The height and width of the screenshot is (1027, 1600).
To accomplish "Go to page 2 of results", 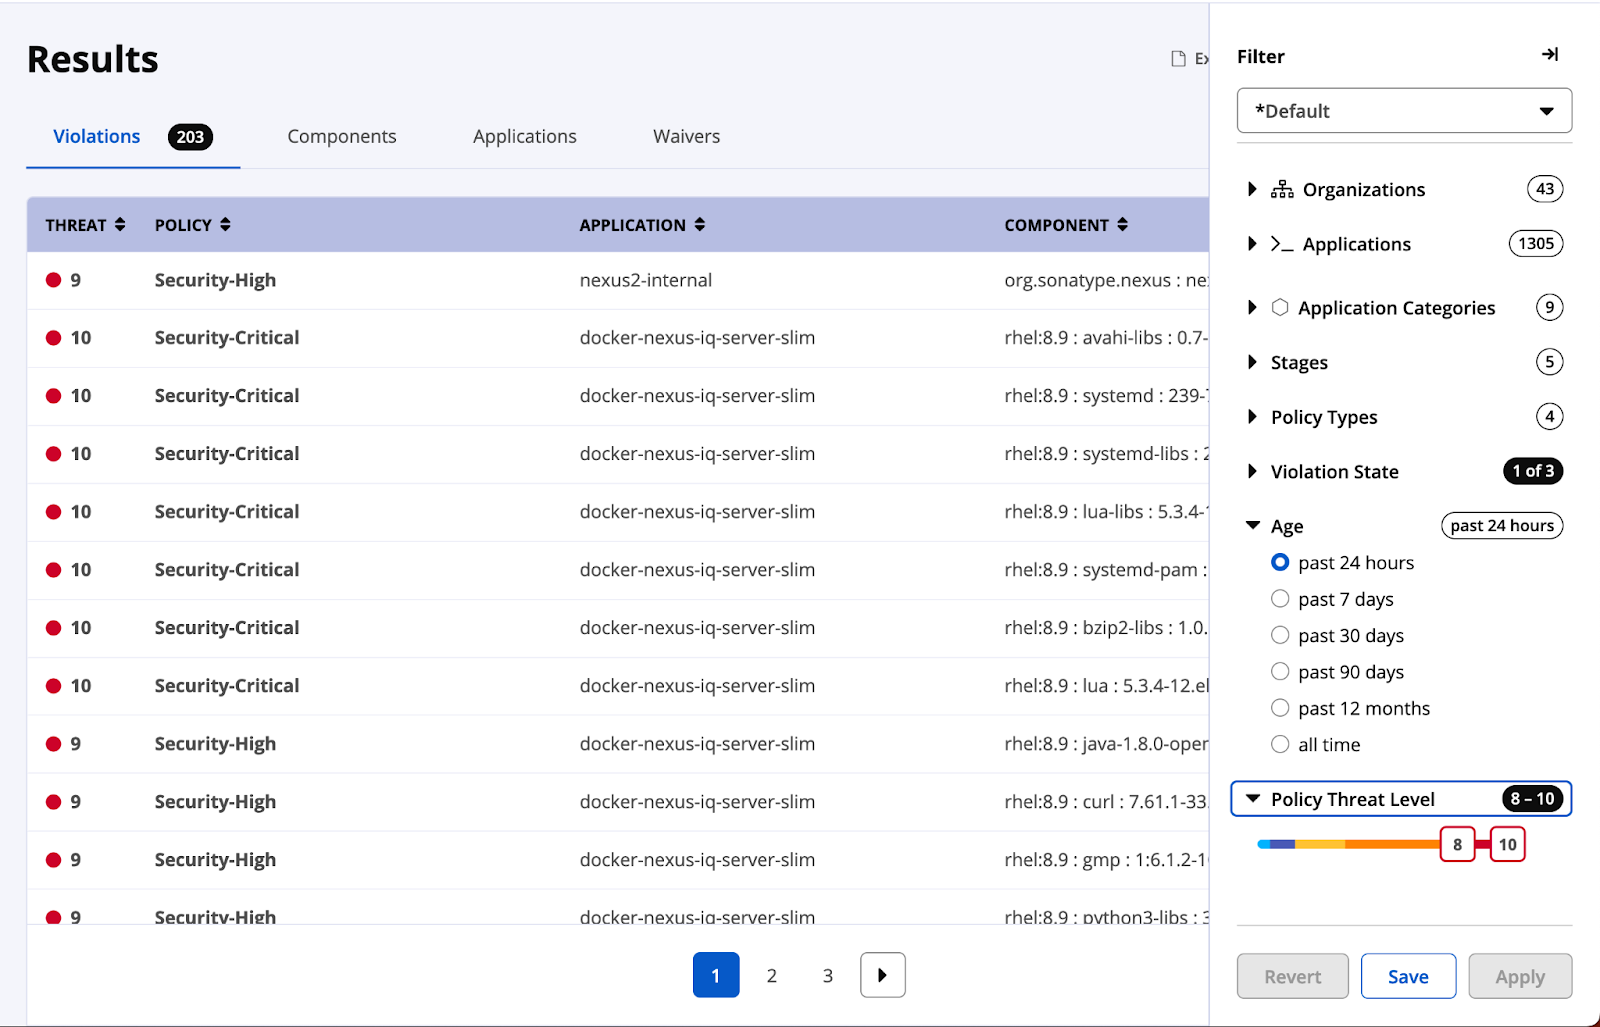I will click(x=771, y=976).
